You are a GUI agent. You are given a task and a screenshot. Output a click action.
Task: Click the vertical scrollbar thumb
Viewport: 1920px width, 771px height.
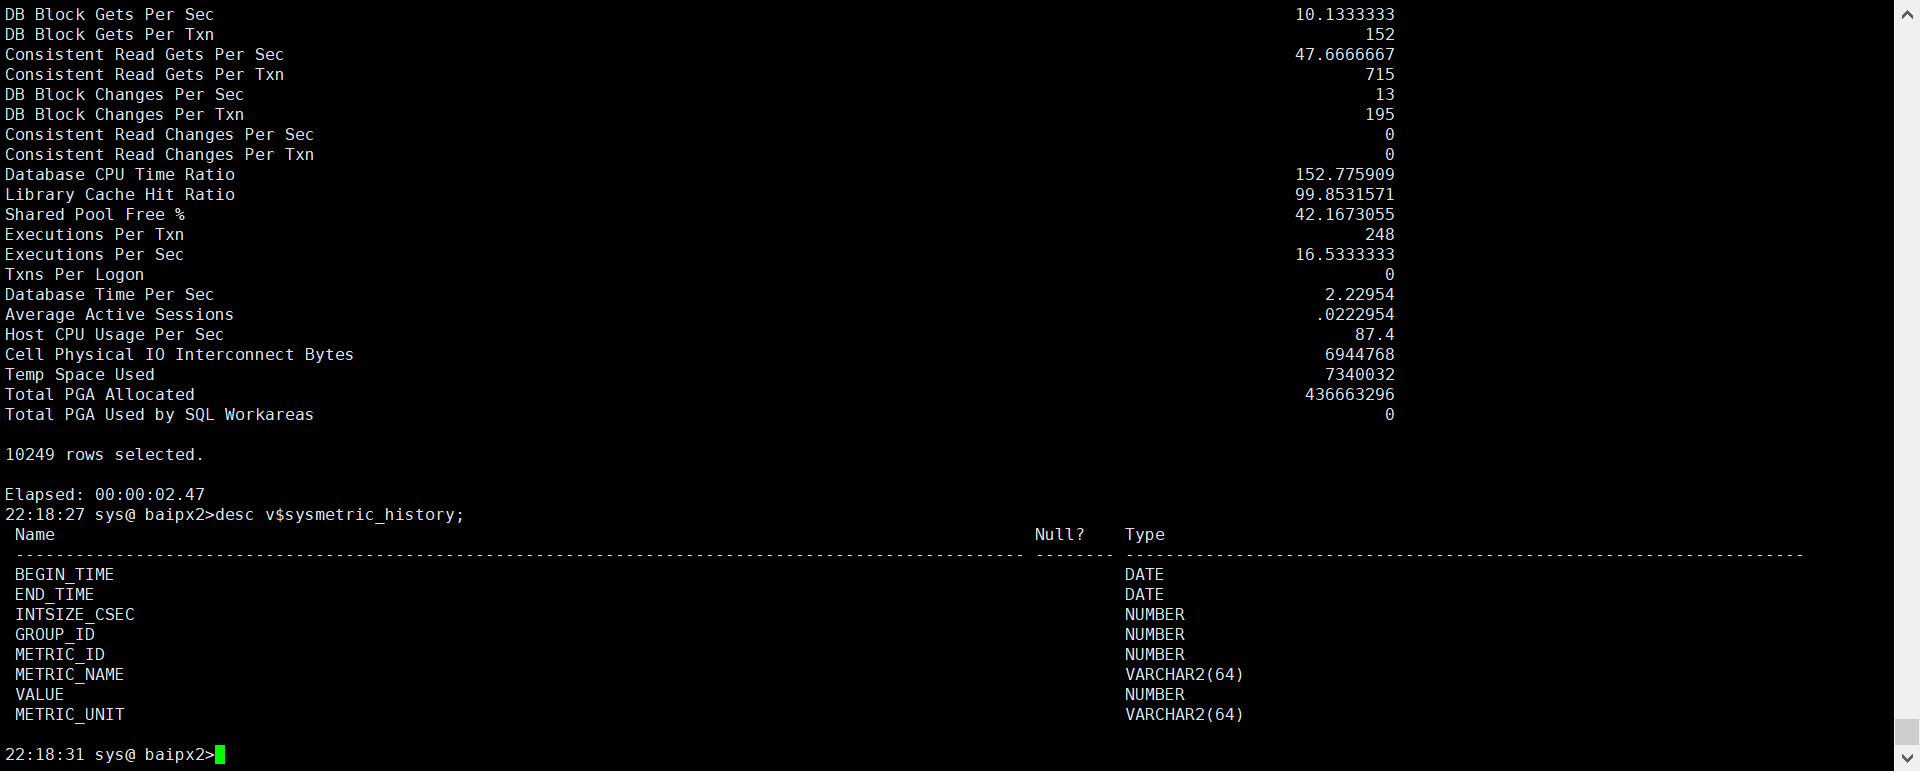1907,732
